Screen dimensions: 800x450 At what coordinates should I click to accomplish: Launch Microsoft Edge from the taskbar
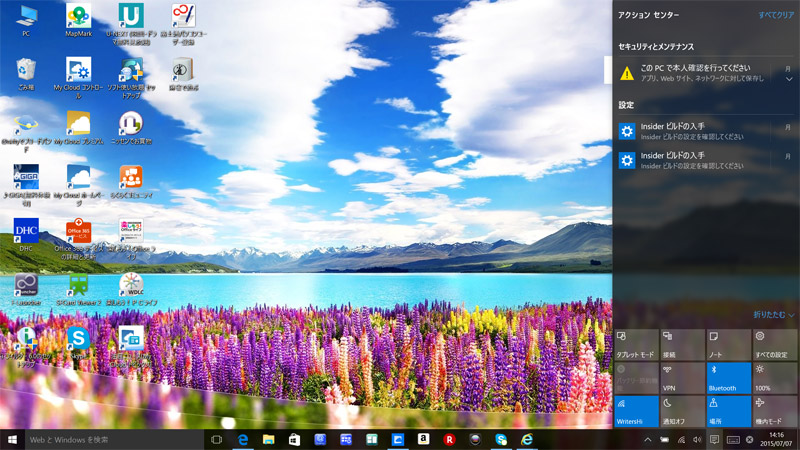[x=242, y=439]
